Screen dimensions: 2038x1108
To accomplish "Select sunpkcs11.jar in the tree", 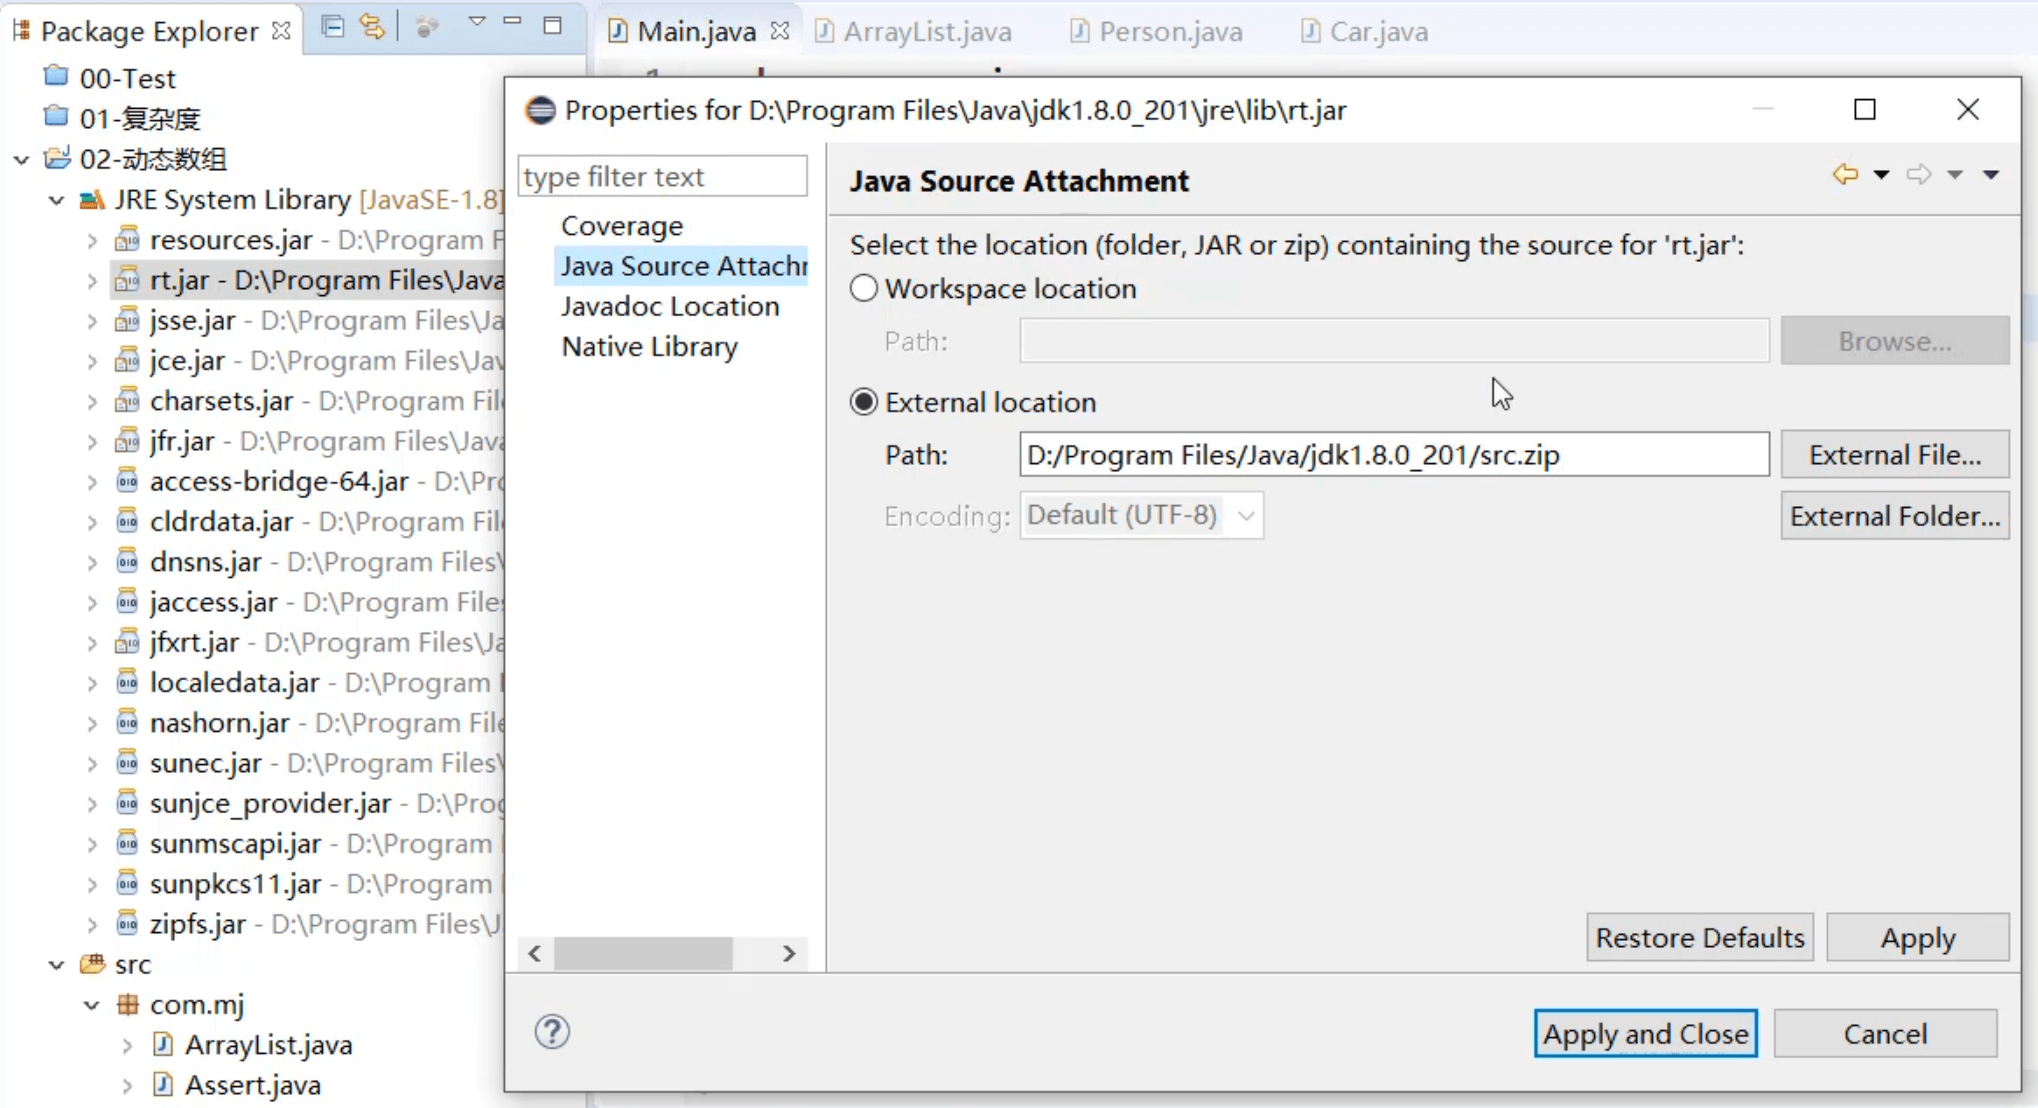I will click(235, 884).
